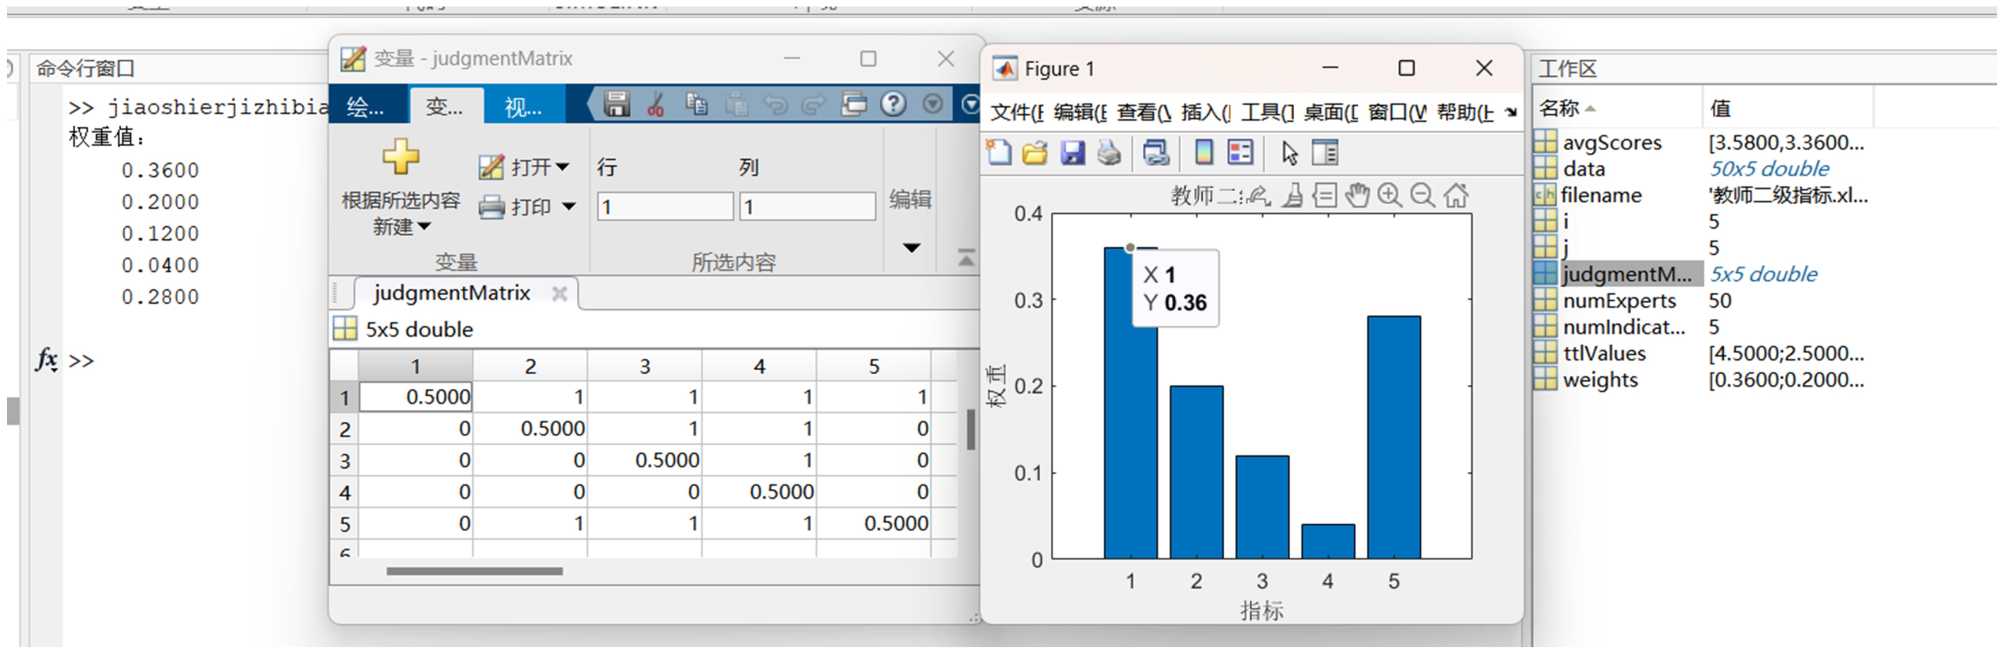This screenshot has height=650, width=2000.
Task: Click the zoom in magnifier above the plot
Action: (1389, 195)
